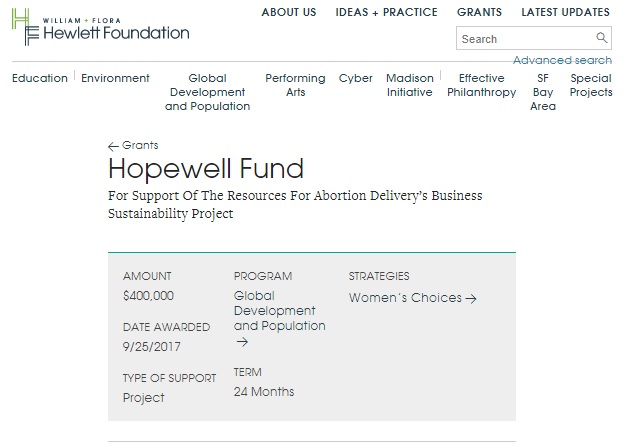This screenshot has height=444, width=638.
Task: Open the Madison Initiative tab
Action: pos(410,85)
